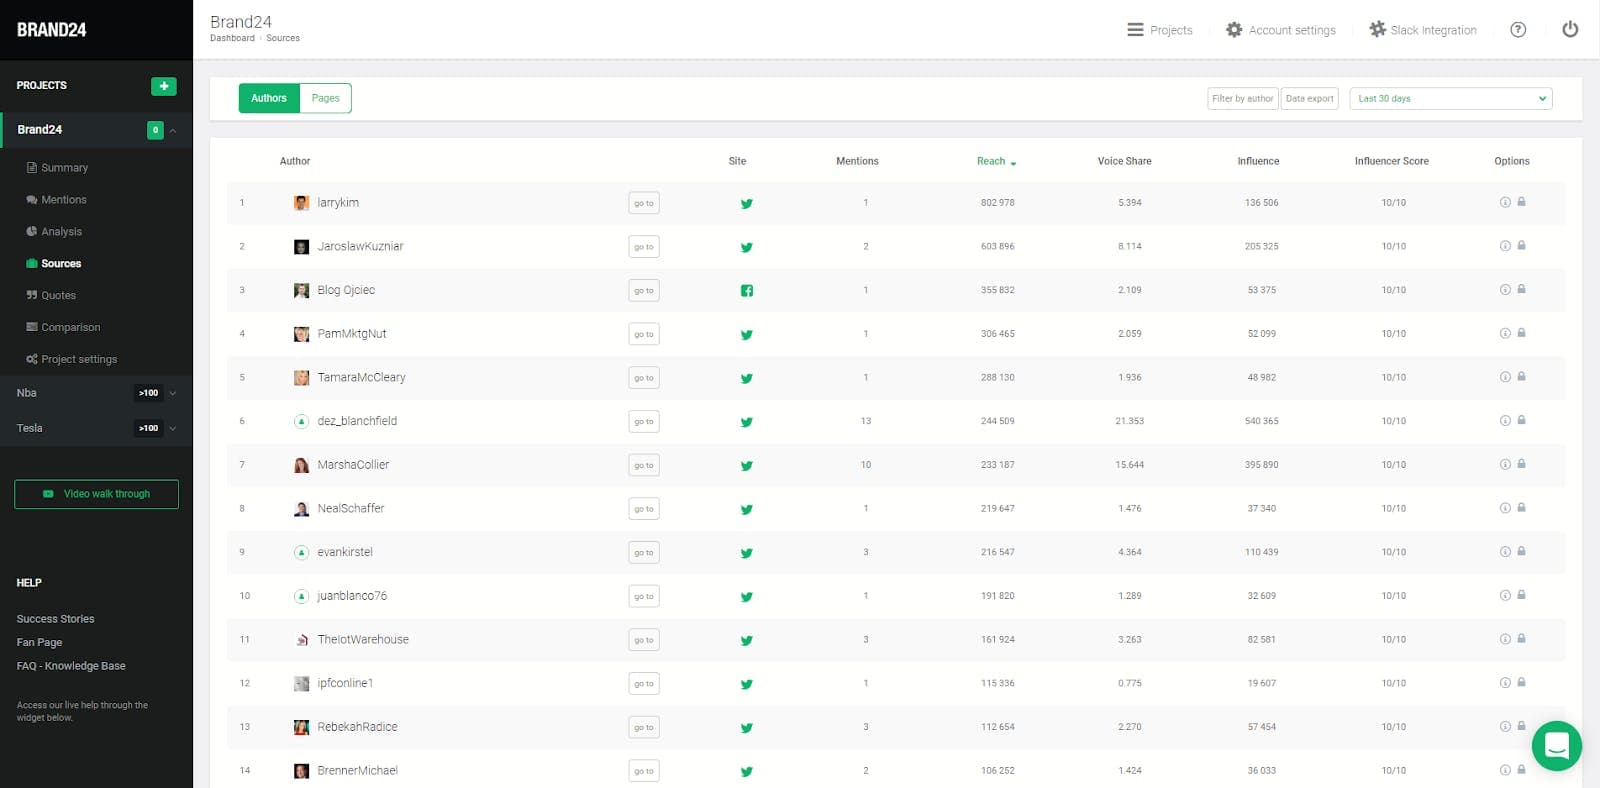Sort table by Mentions column

click(x=857, y=161)
